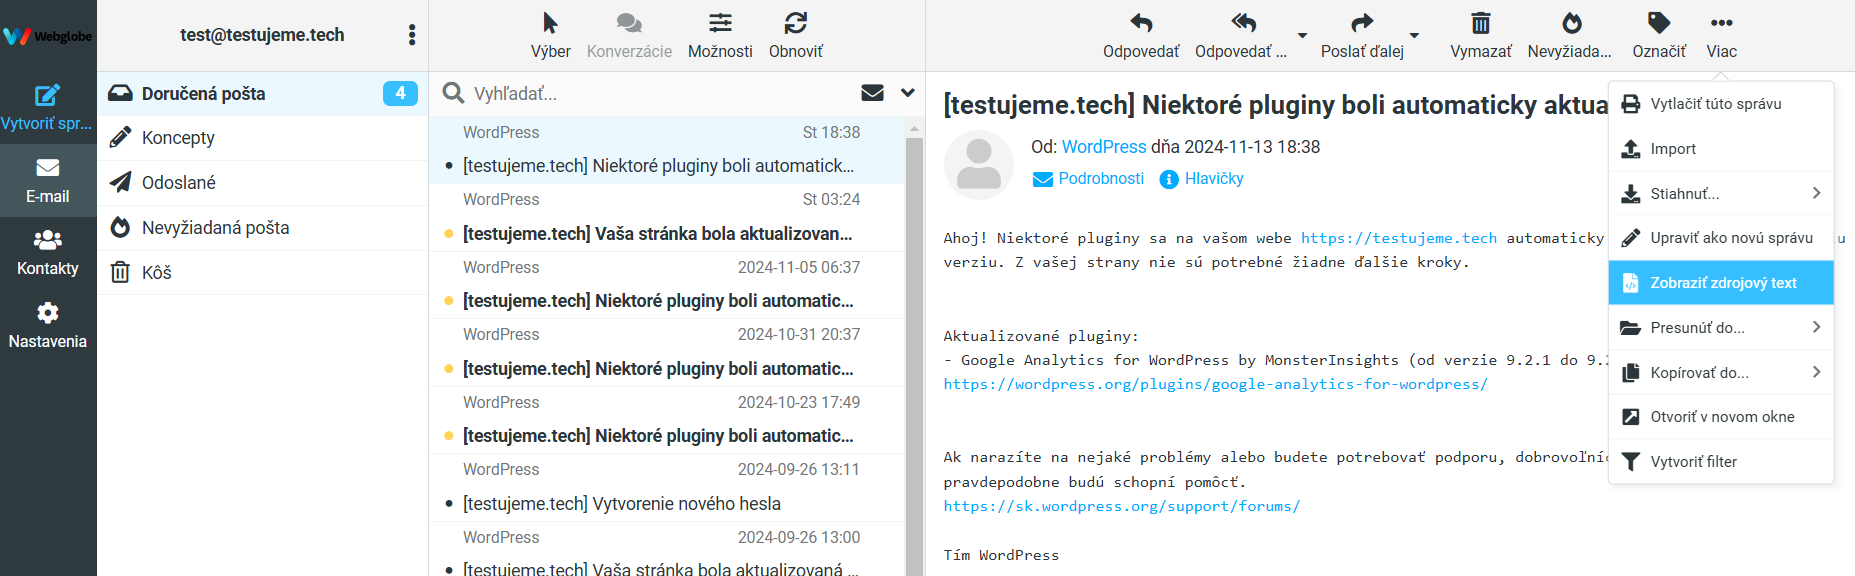Open the Vytvorenie nového hesla email
Viewport: 1855px width, 576px height.
point(667,488)
